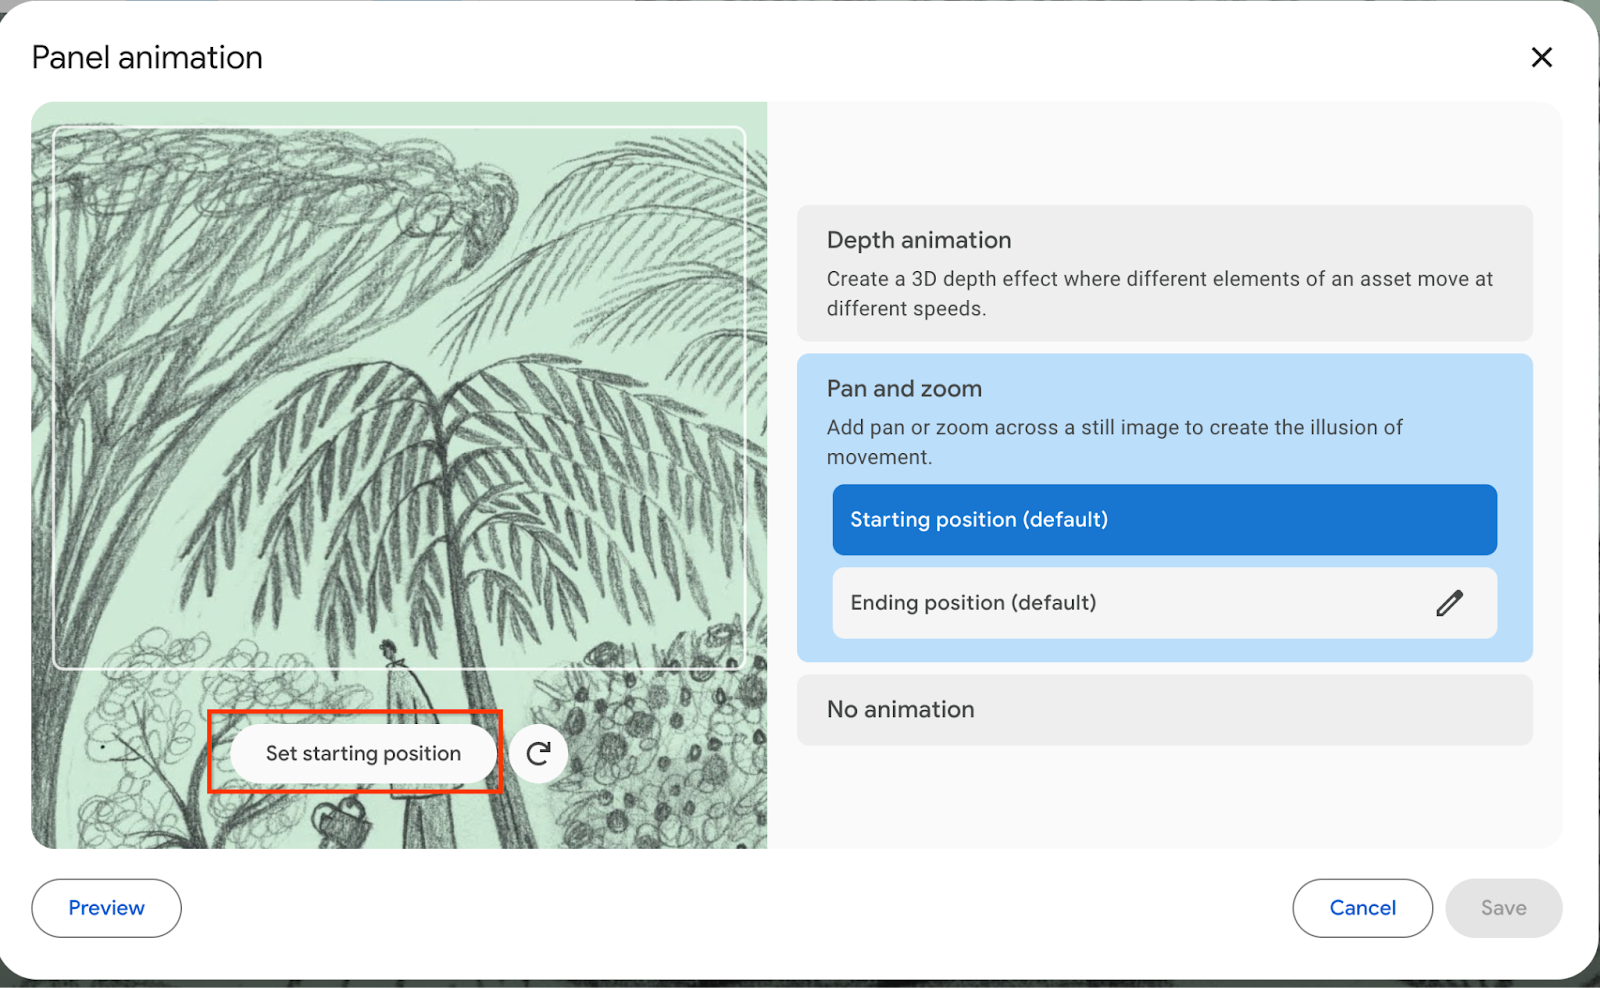Click the Panel animation dialog title
The image size is (1600, 988).
147,57
